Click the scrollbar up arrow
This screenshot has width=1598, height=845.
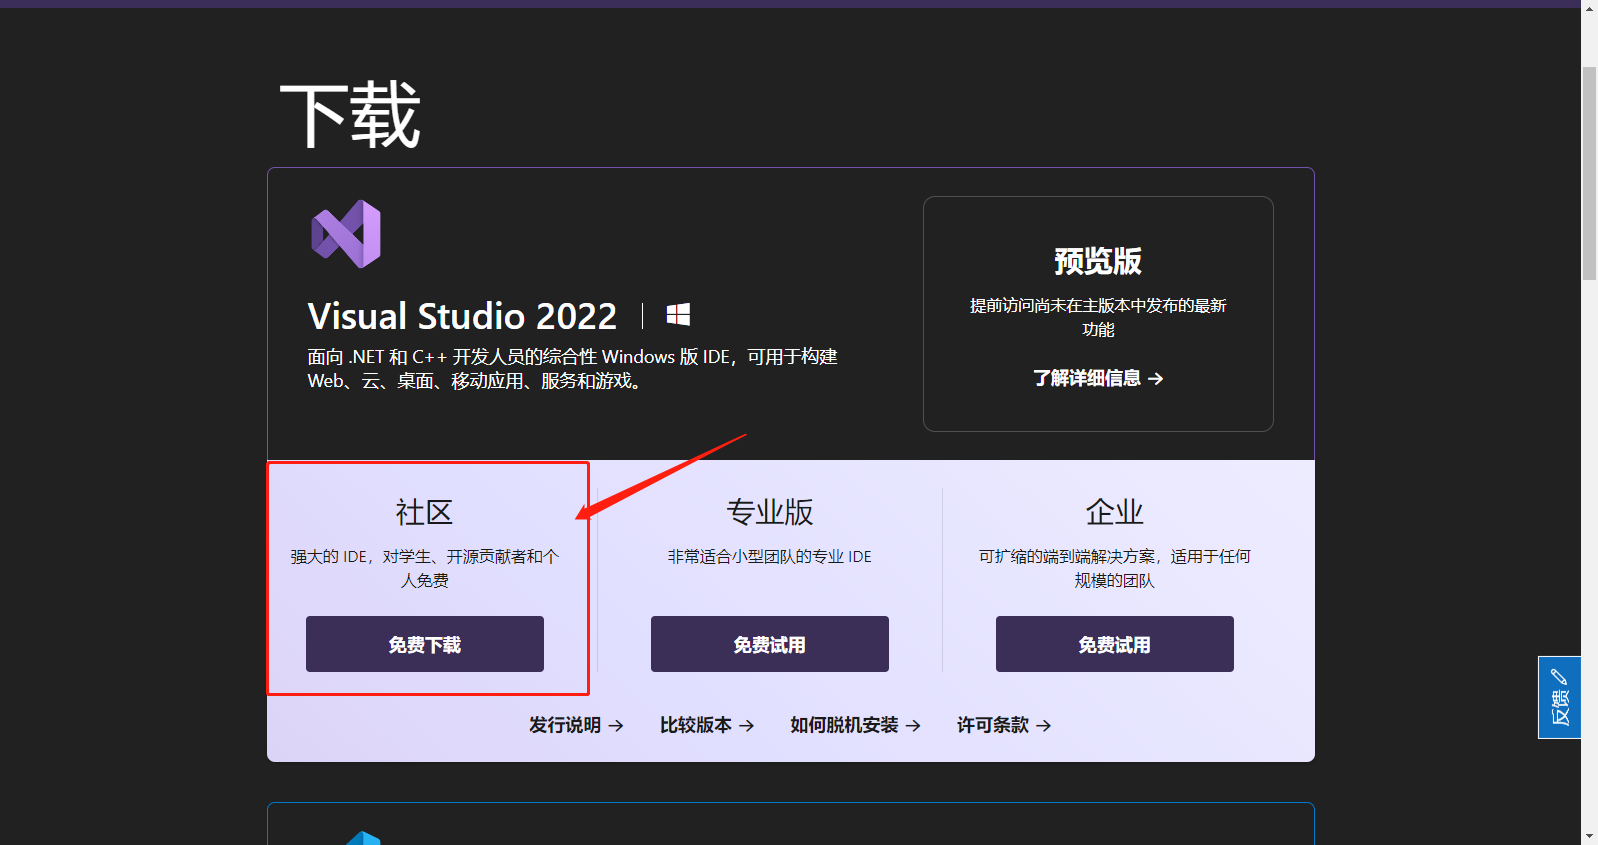[x=1589, y=8]
